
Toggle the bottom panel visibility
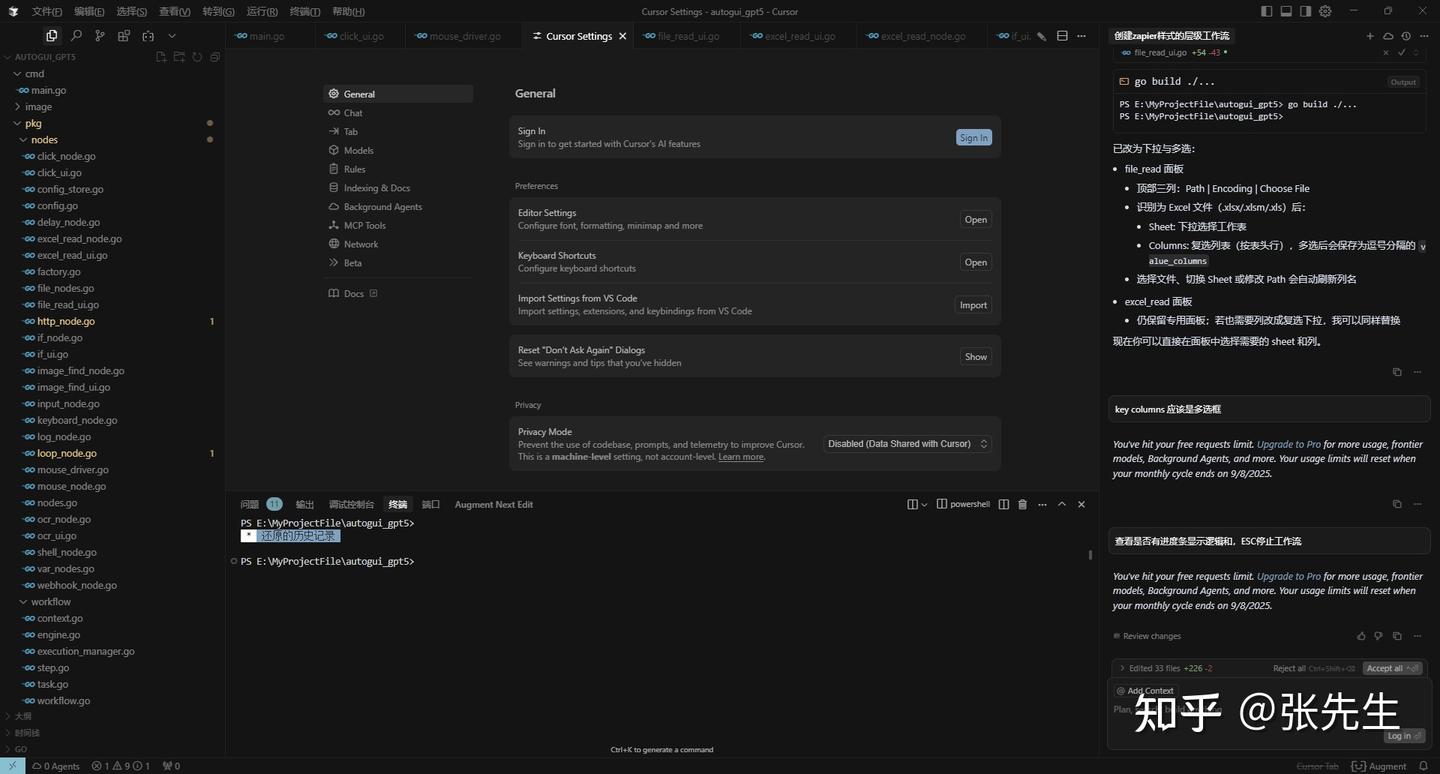click(1286, 10)
